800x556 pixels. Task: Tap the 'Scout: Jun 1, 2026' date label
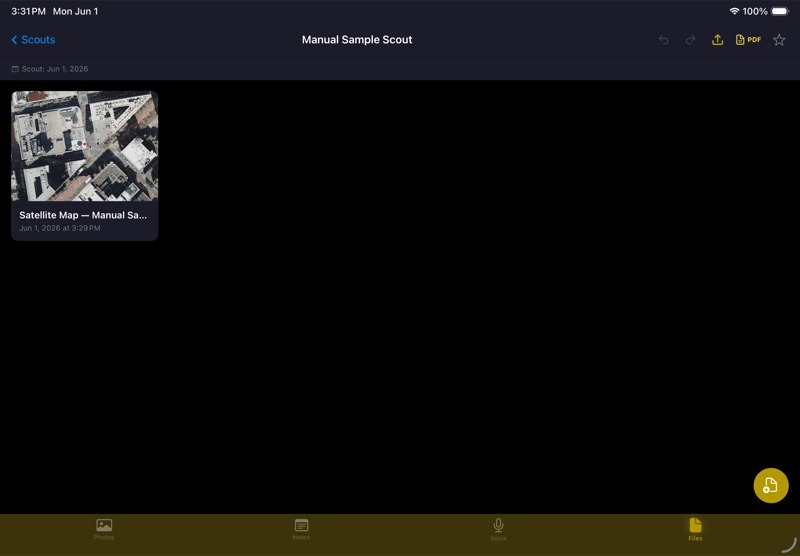point(55,69)
